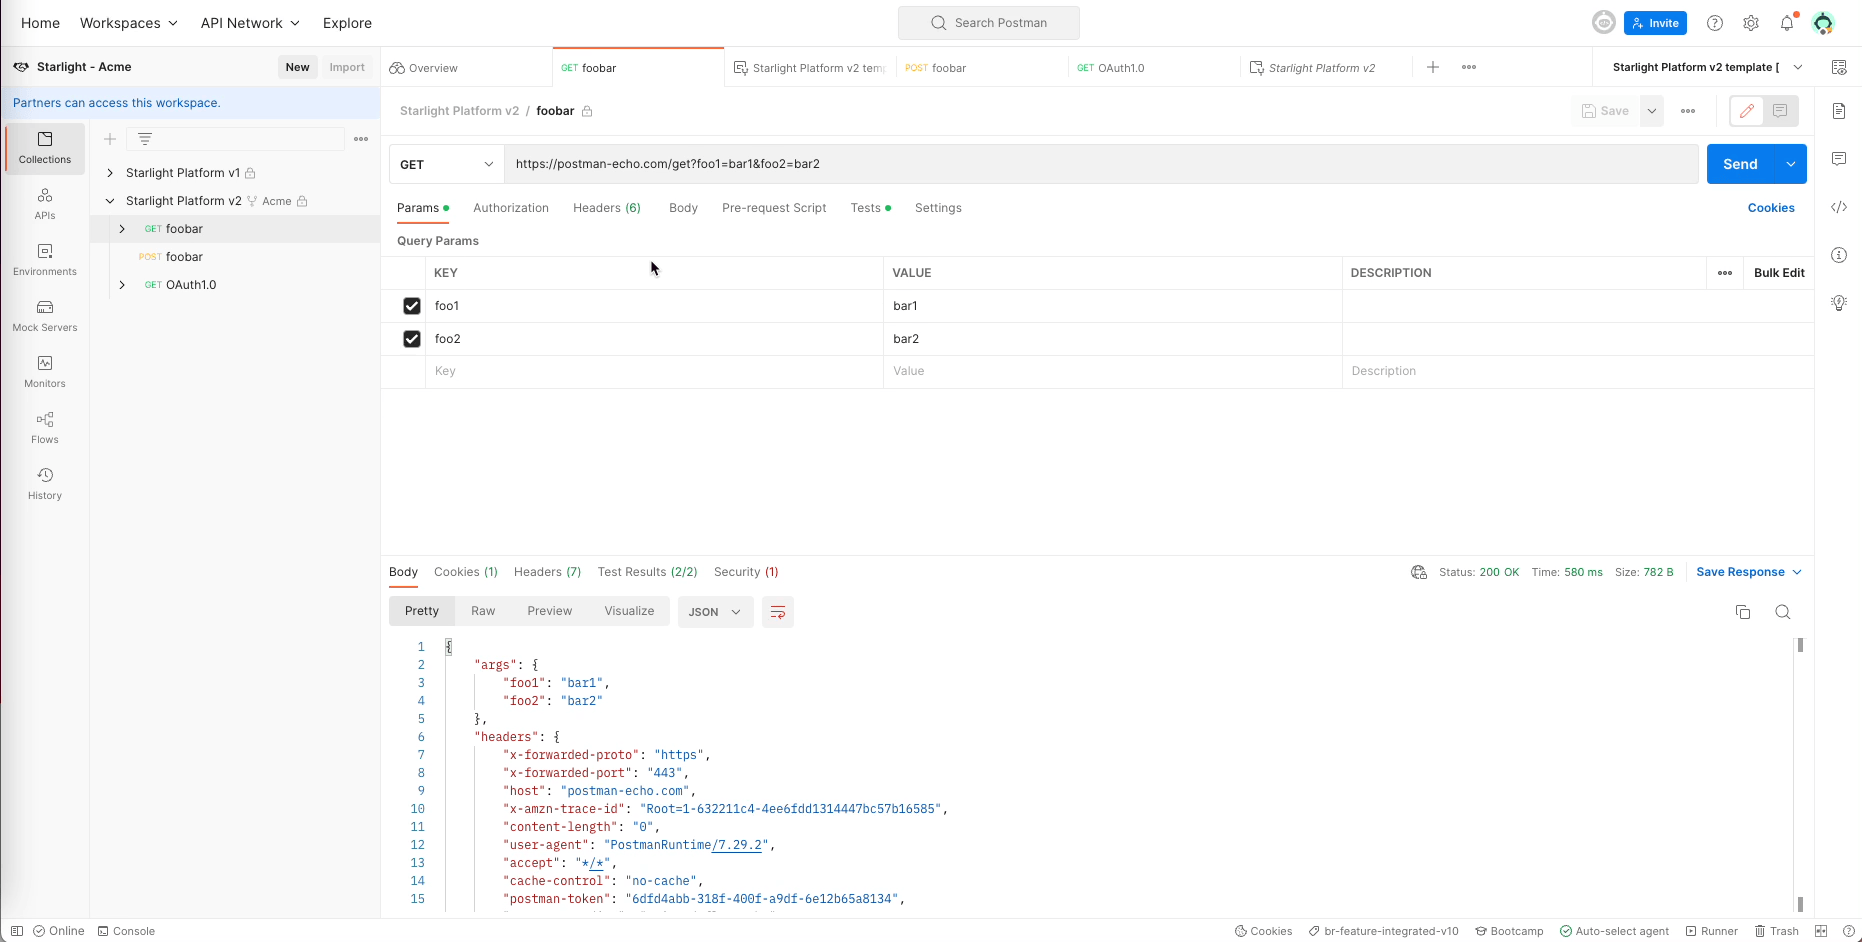Open the lightbulb related requests icon
1862x942 pixels.
click(1839, 303)
